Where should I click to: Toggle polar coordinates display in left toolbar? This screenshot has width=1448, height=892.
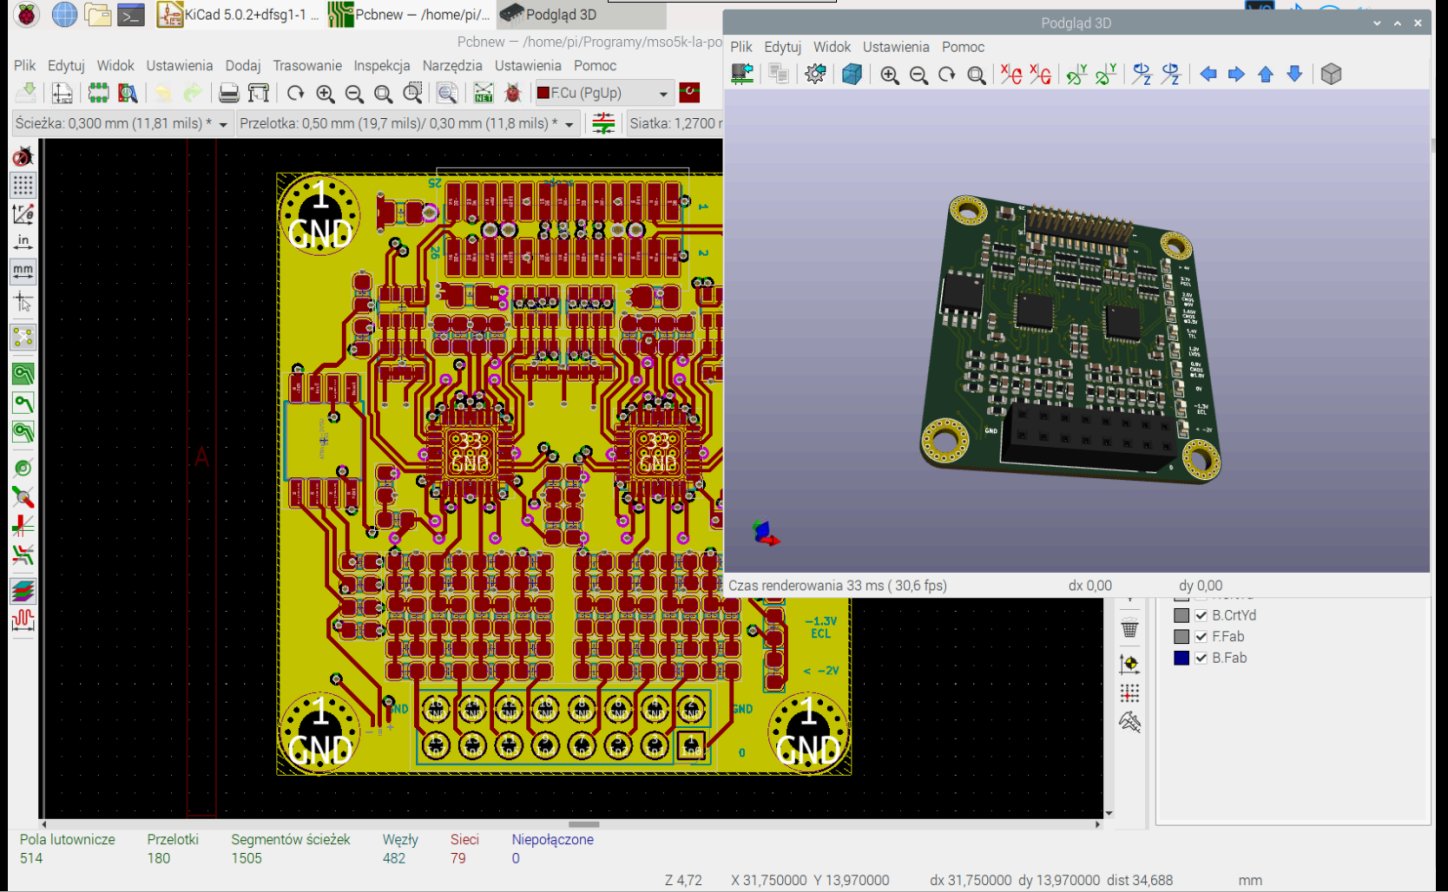[22, 214]
